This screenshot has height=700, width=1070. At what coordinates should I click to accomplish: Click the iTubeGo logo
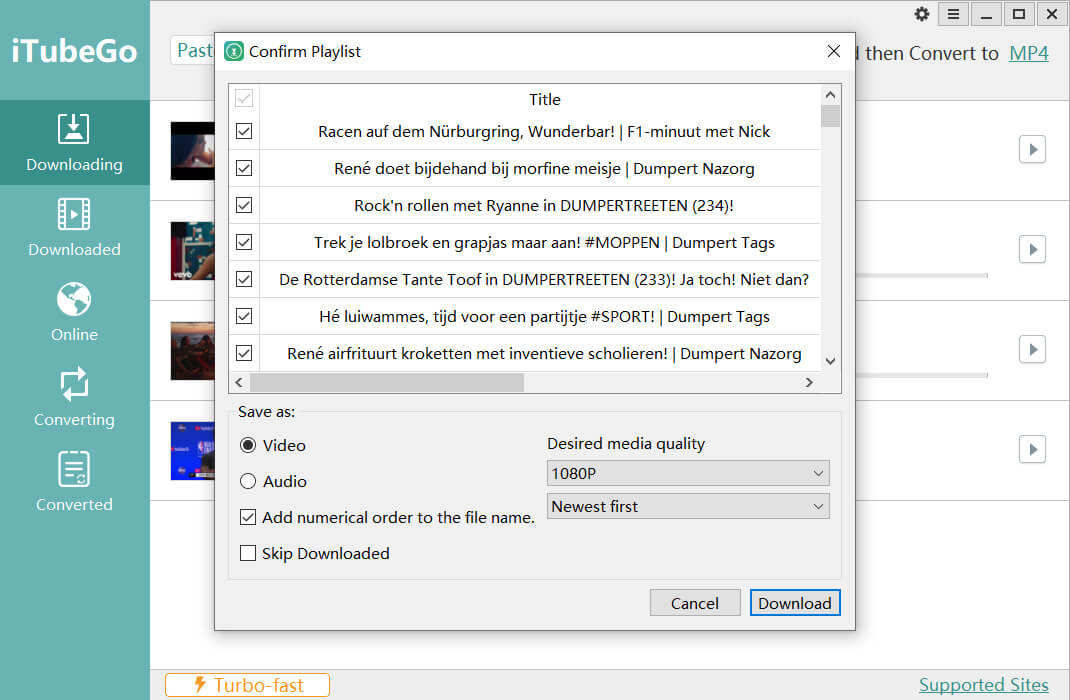[x=74, y=51]
